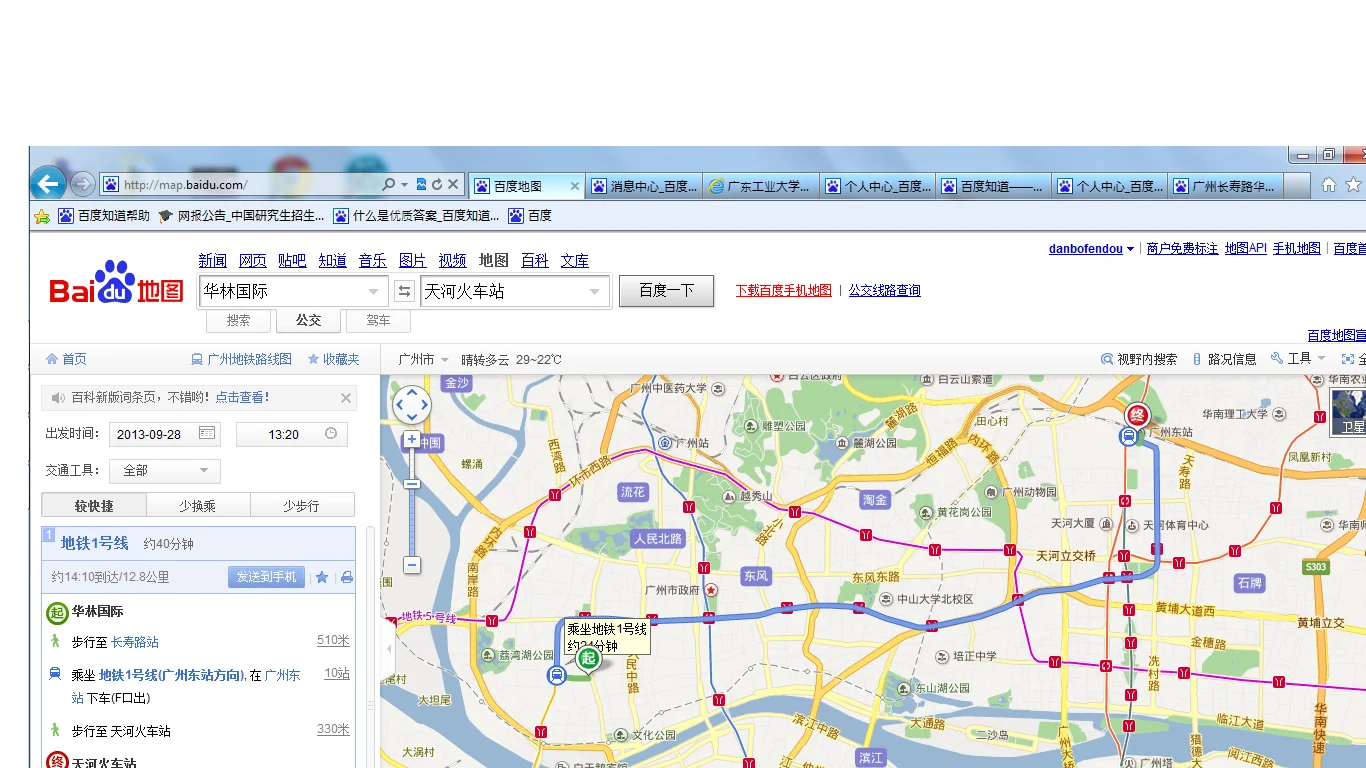Click the map zoom in plus button

pos(411,440)
